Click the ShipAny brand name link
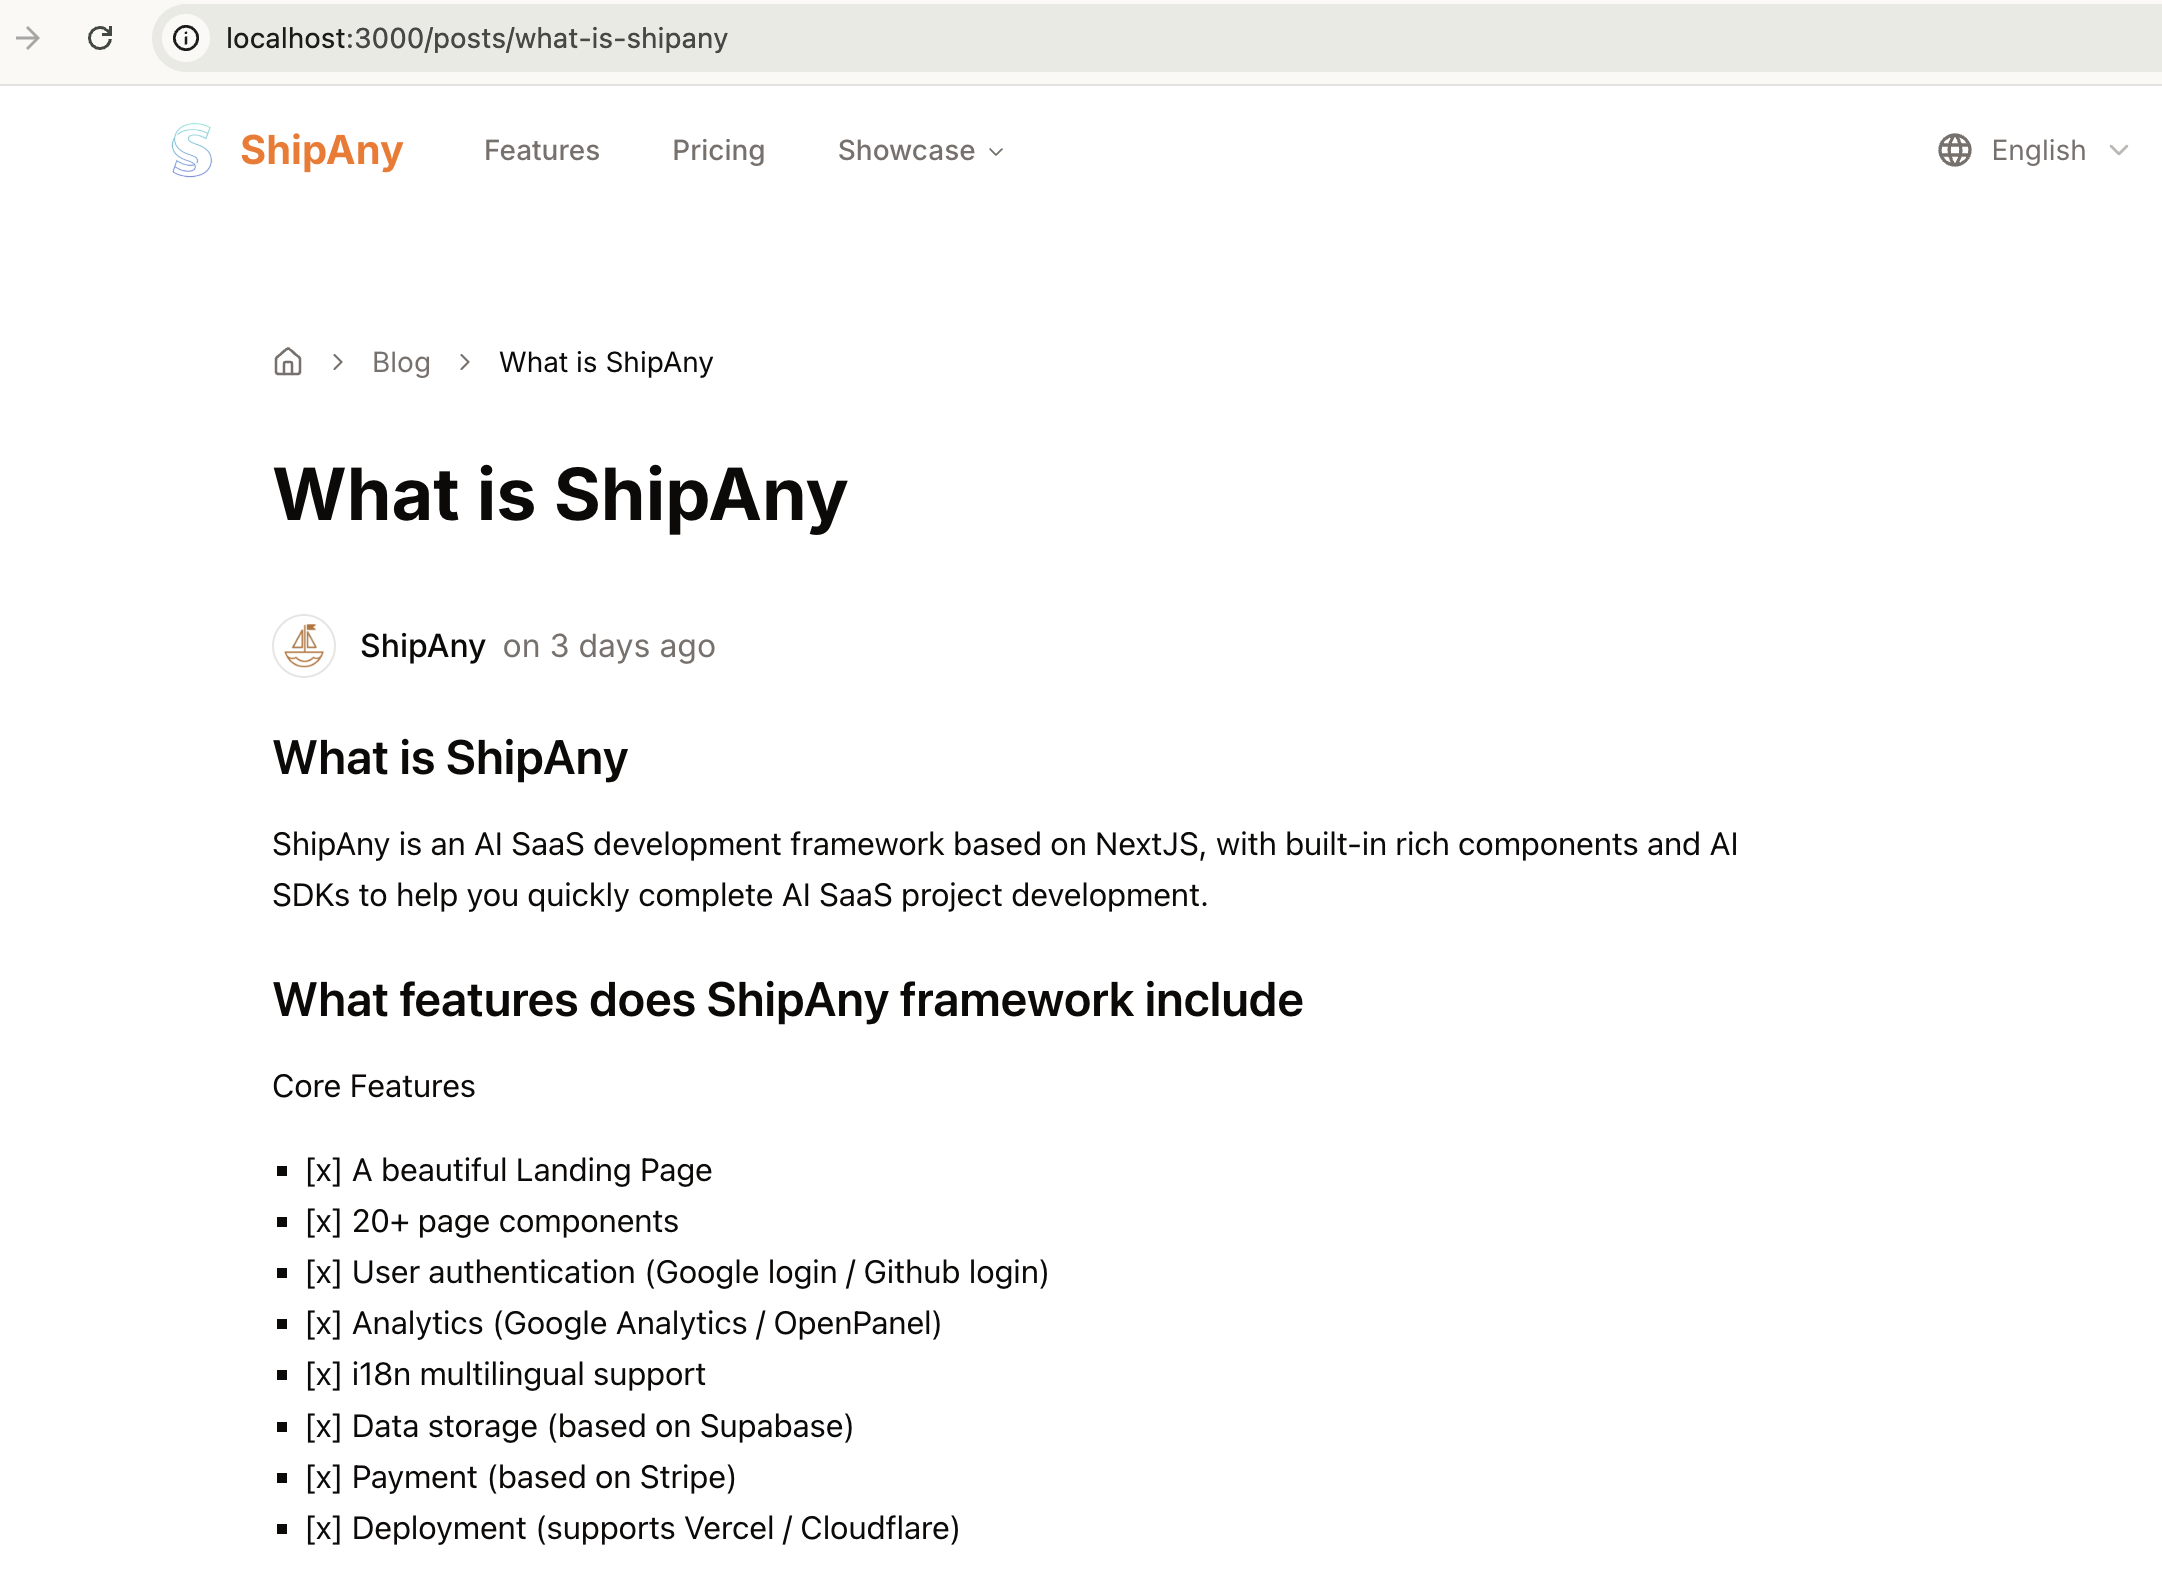2162x1570 pixels. pyautogui.click(x=321, y=150)
